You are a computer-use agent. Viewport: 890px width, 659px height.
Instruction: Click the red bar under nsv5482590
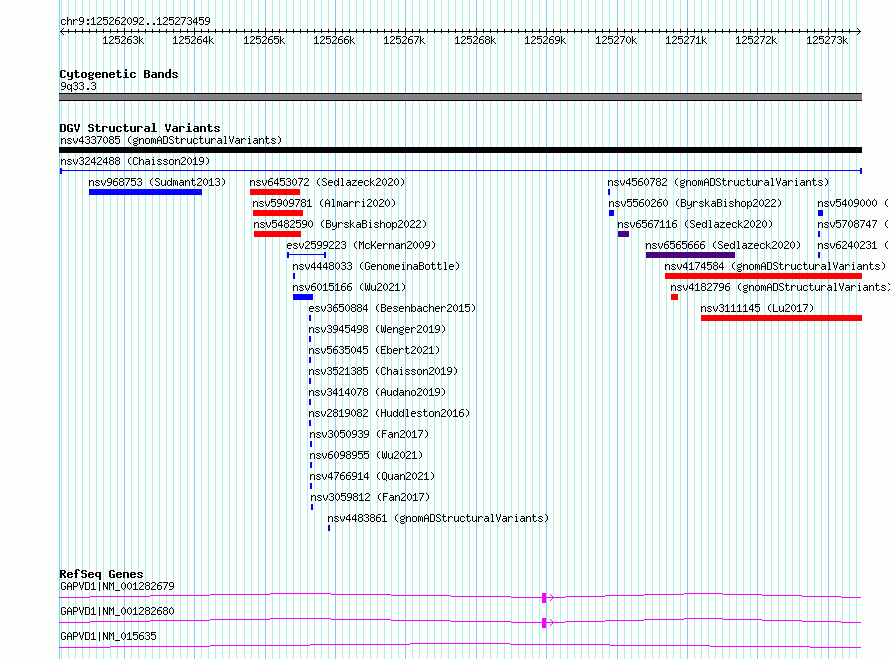click(x=278, y=234)
